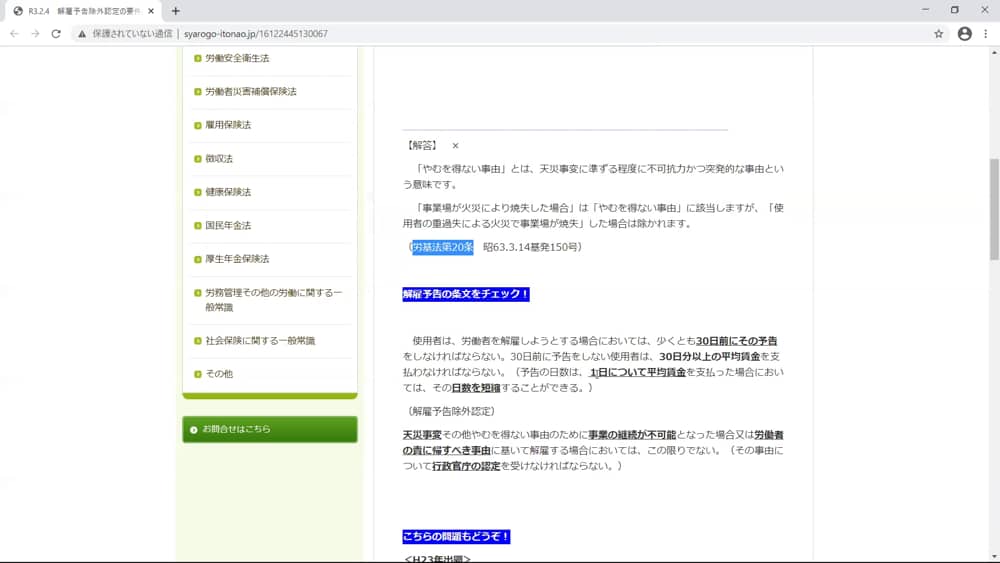
Task: Open 労務管理その他の労働に関する一般常識
Action: tap(274, 300)
